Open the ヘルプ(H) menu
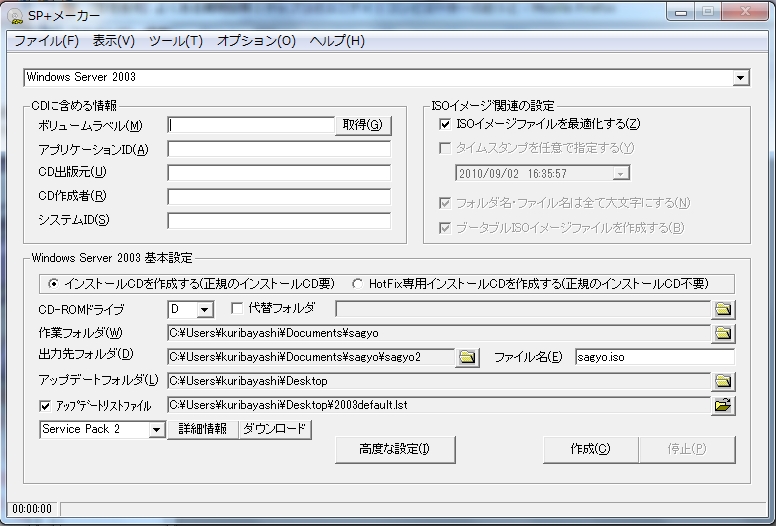Screen dimensions: 776x526 337,41
